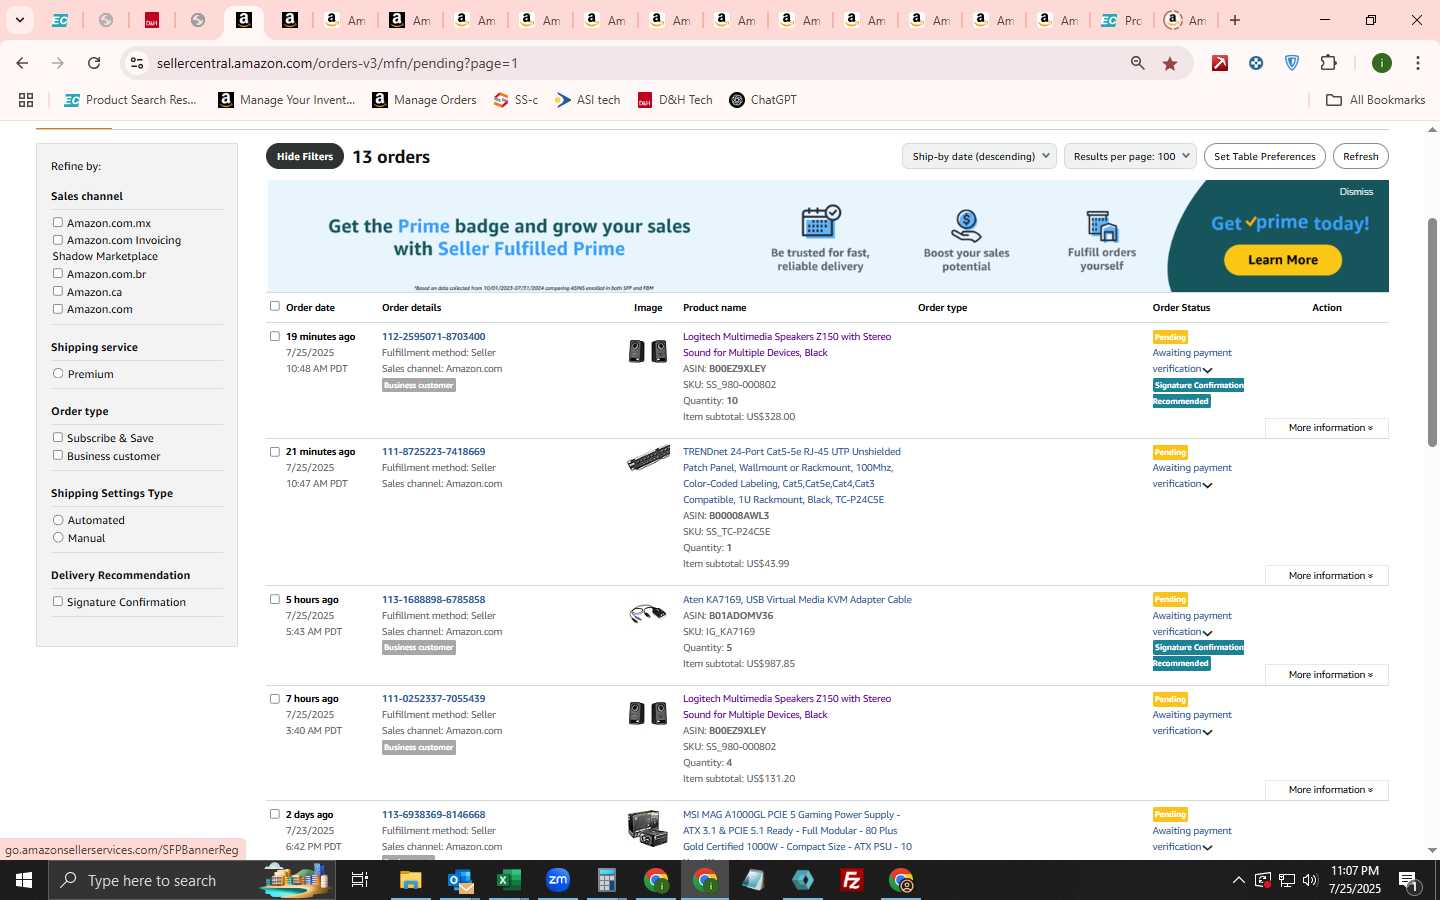The height and width of the screenshot is (900, 1440).
Task: Click the Boost your sales potential icon
Action: click(x=966, y=225)
